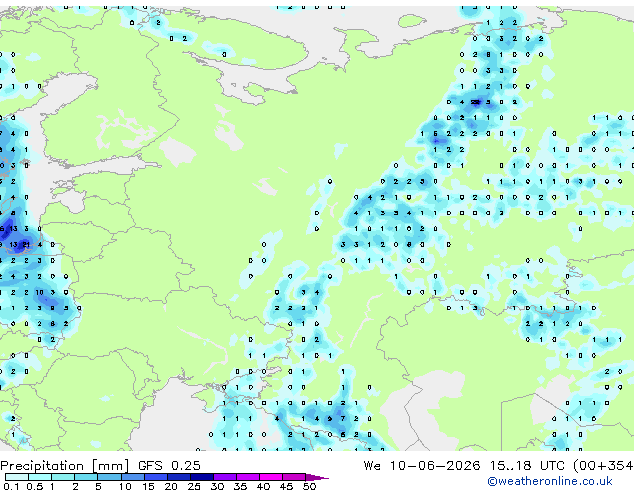Pick the 1–2 mm legend color swatch

[63, 477]
